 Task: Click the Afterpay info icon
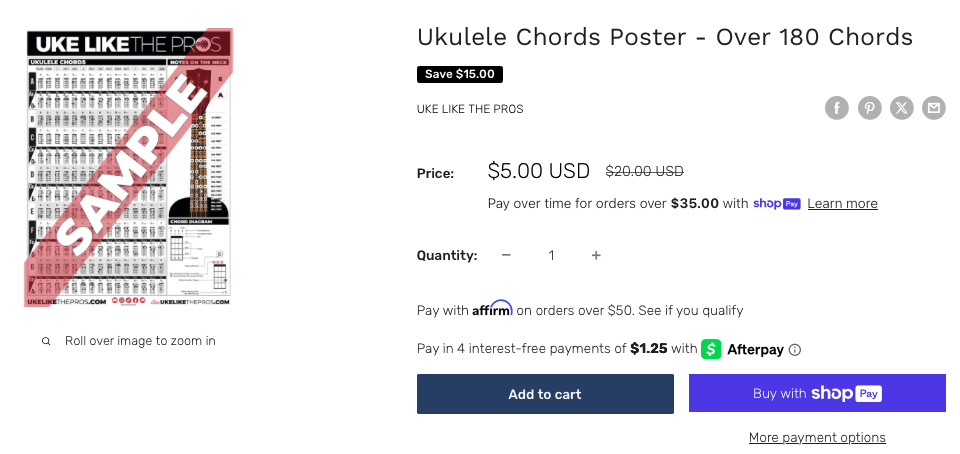(795, 350)
